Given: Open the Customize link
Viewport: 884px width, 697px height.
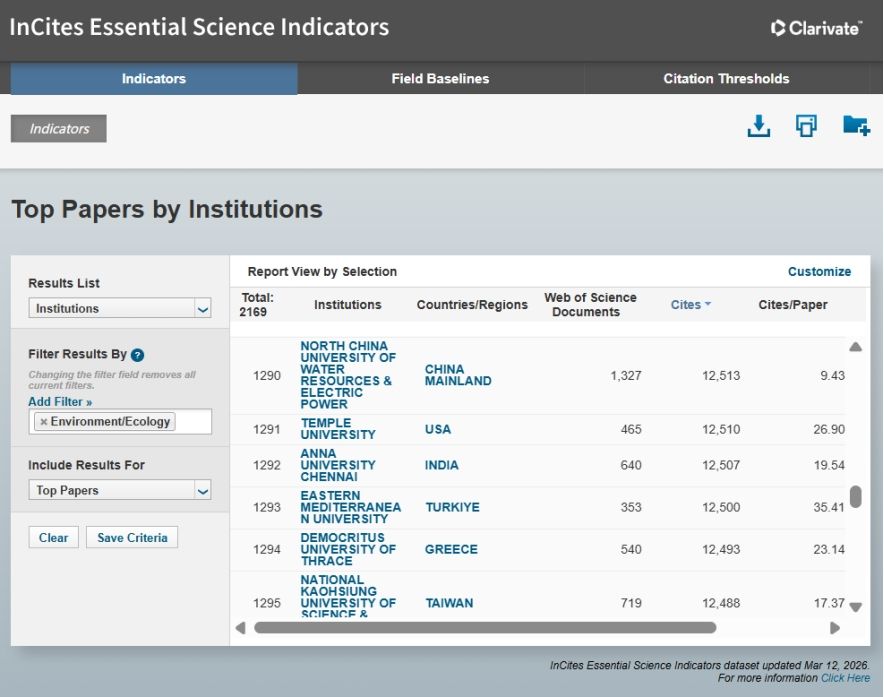Looking at the screenshot, I should tap(819, 272).
